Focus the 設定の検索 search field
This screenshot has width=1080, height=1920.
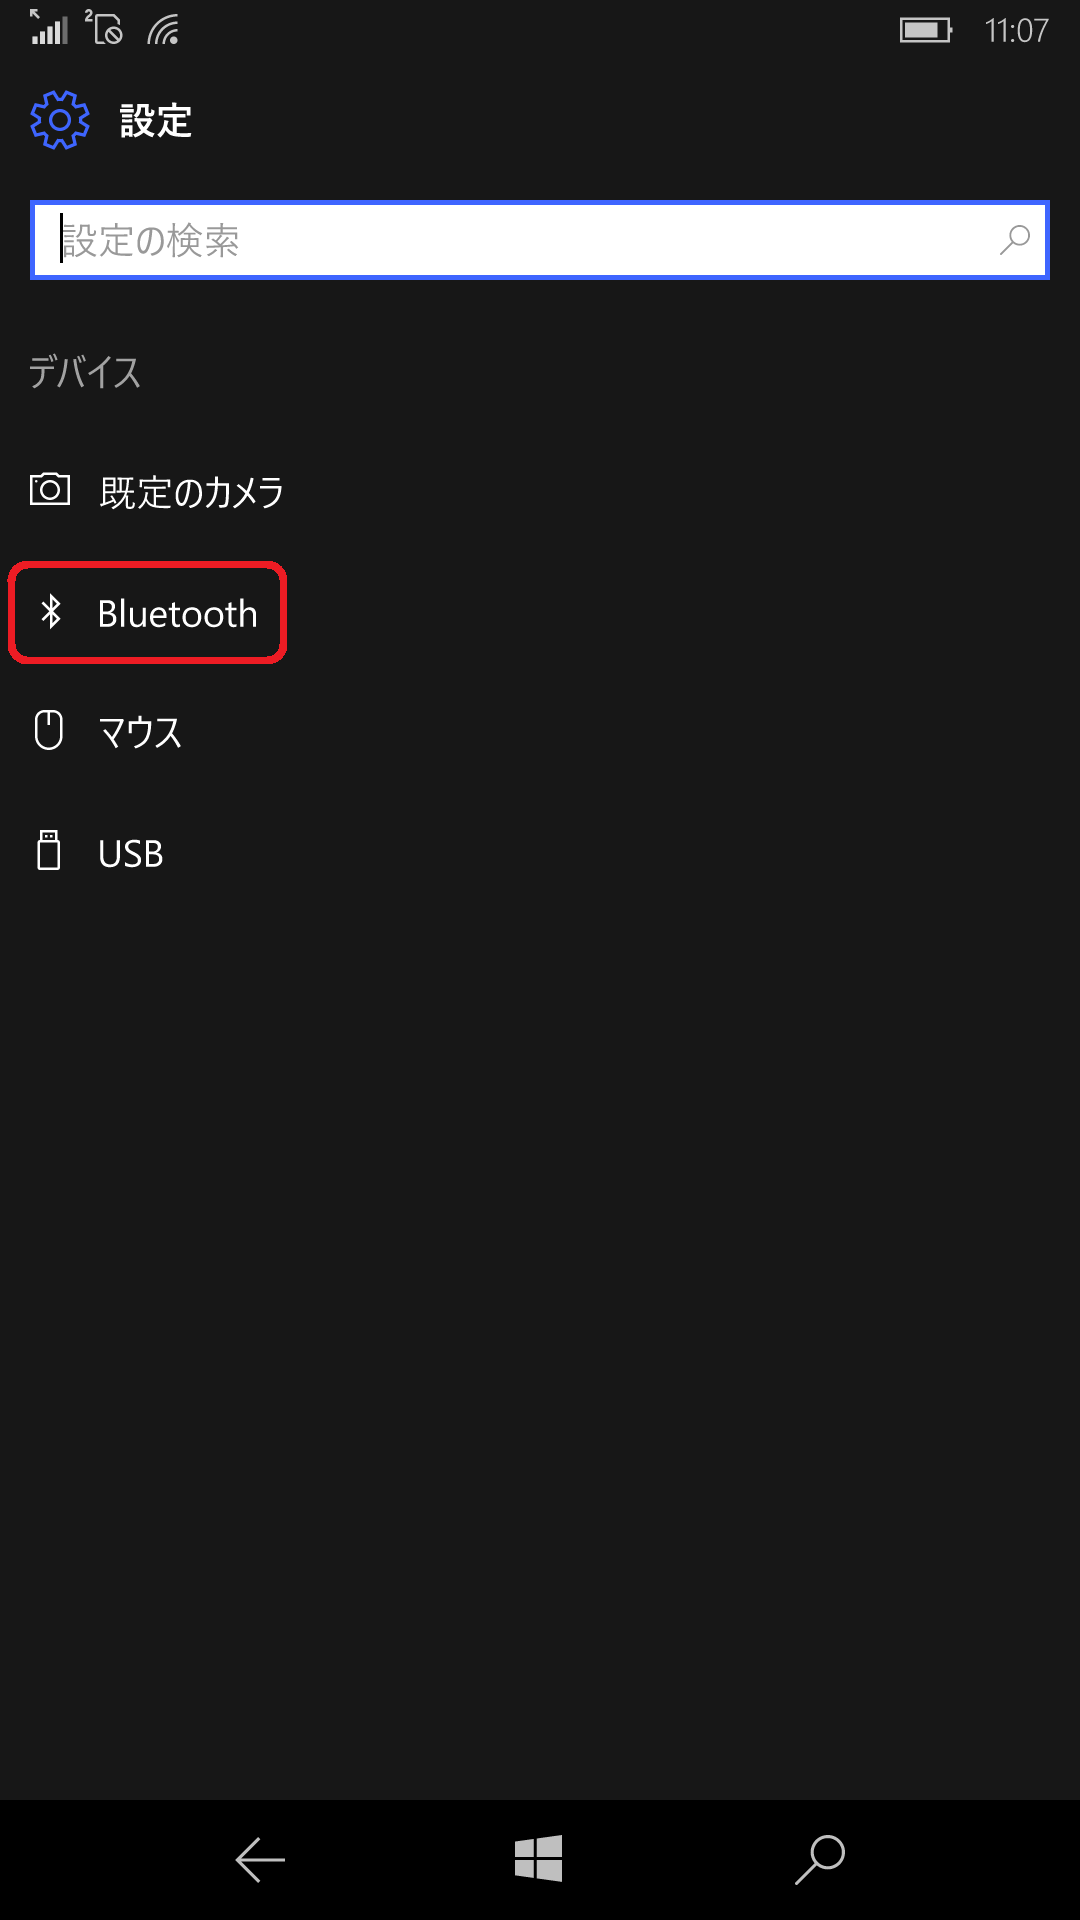[x=540, y=240]
